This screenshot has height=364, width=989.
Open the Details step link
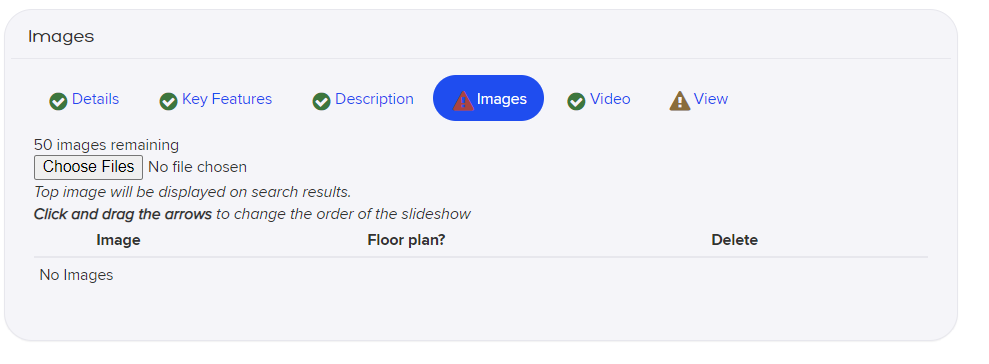(95, 99)
